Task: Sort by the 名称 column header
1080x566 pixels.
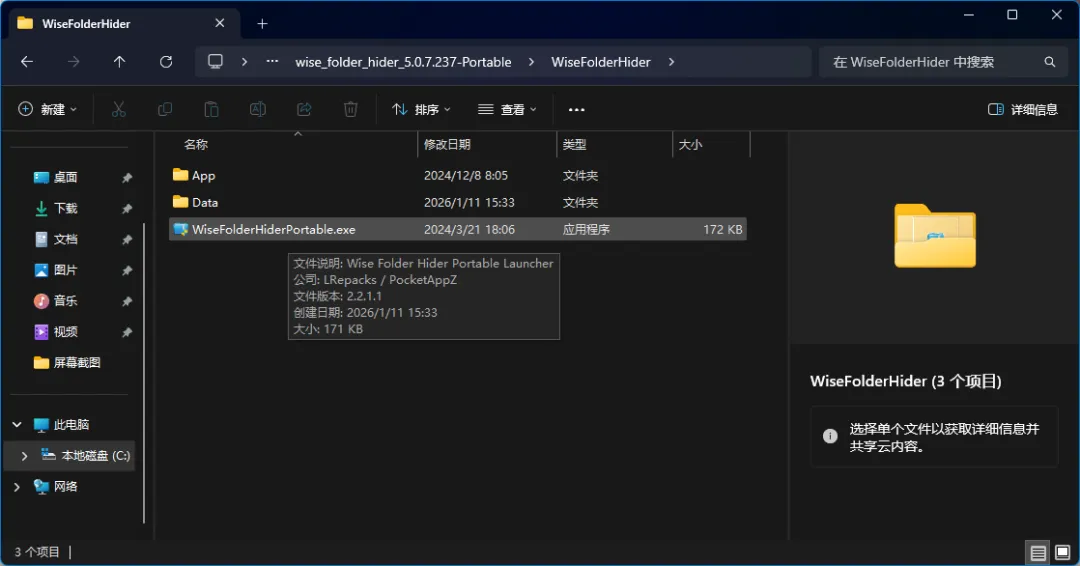Action: 196,145
